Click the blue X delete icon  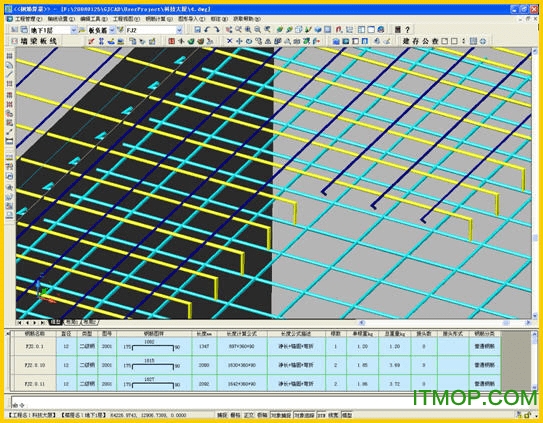click(229, 41)
